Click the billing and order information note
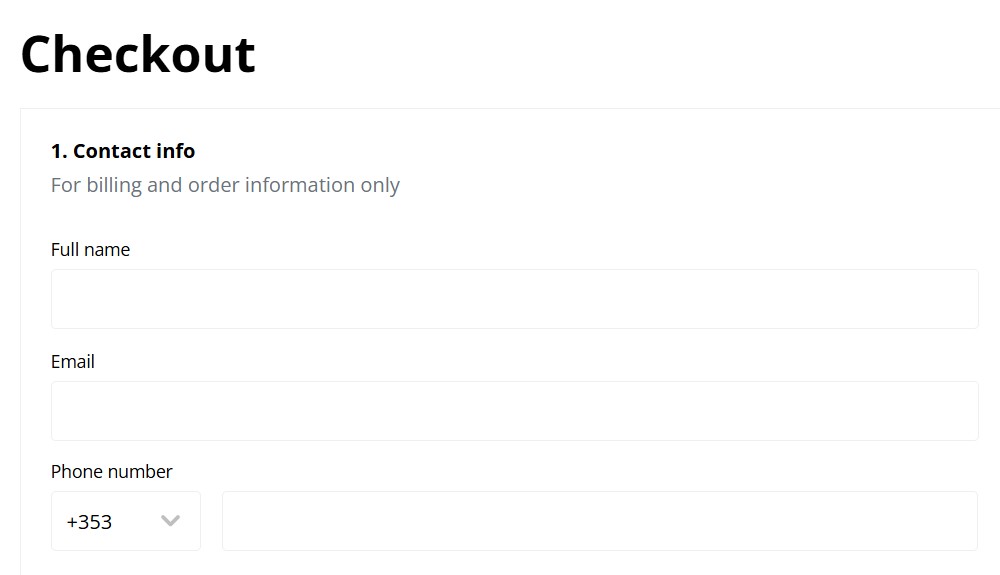This screenshot has width=1000, height=575. (x=225, y=185)
